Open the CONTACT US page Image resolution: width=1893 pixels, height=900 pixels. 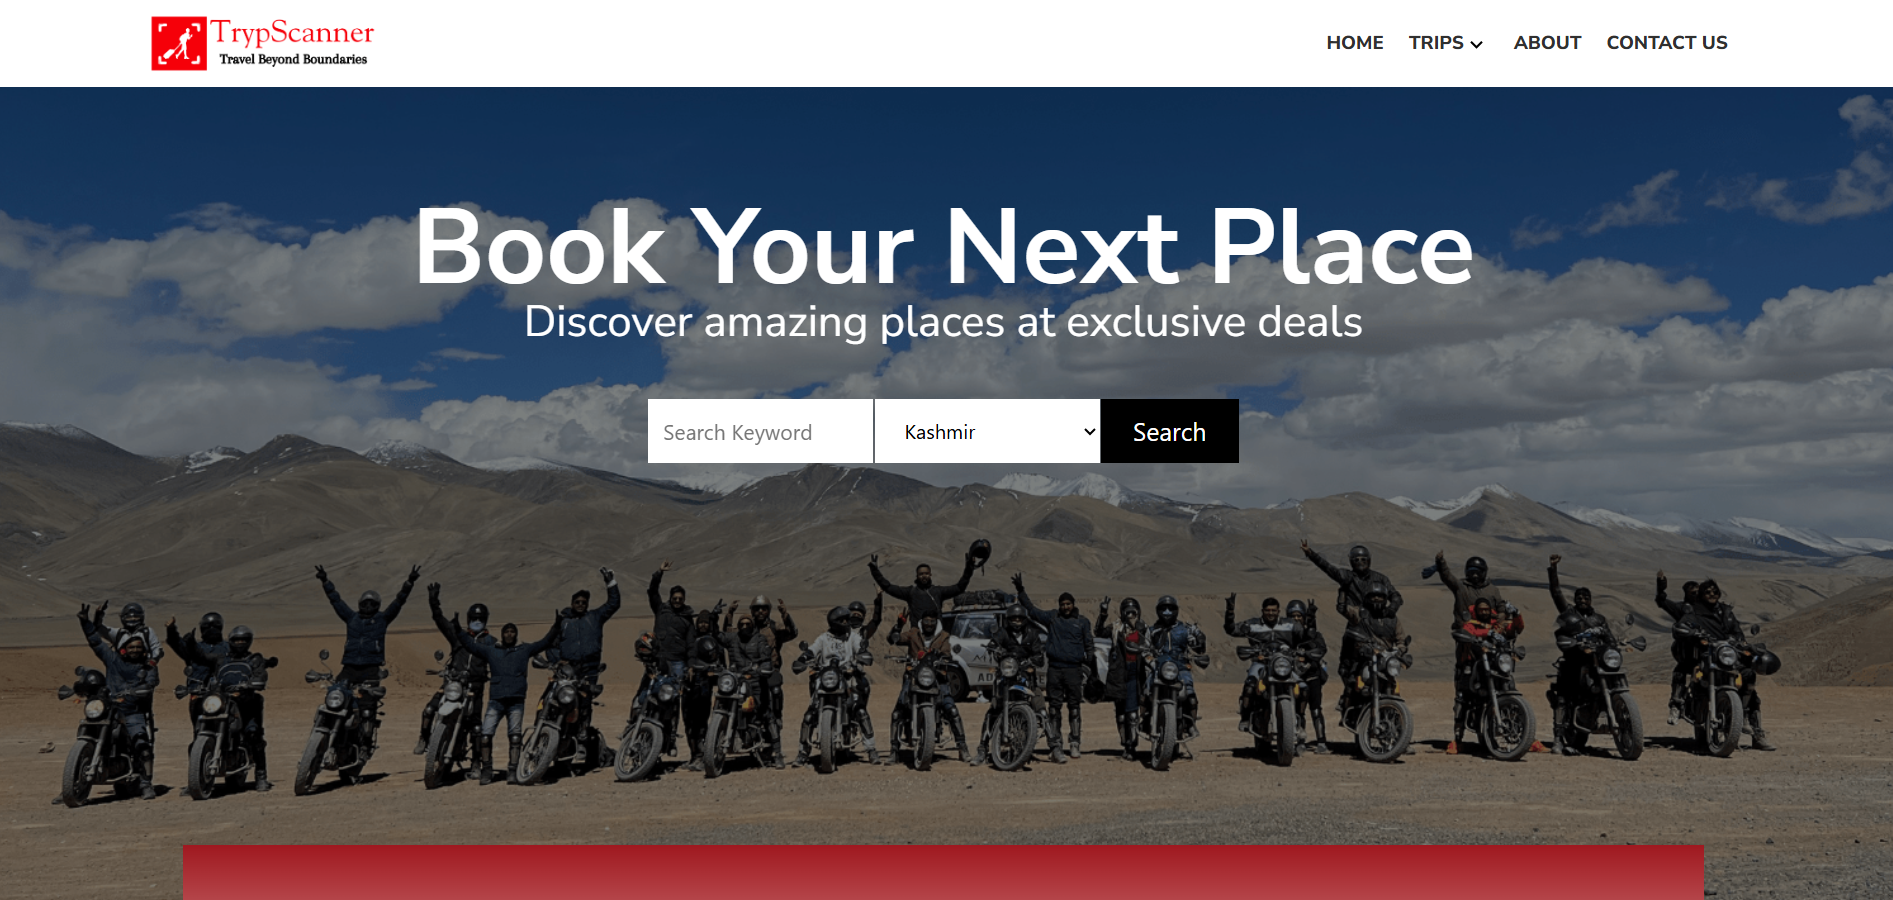click(x=1667, y=43)
